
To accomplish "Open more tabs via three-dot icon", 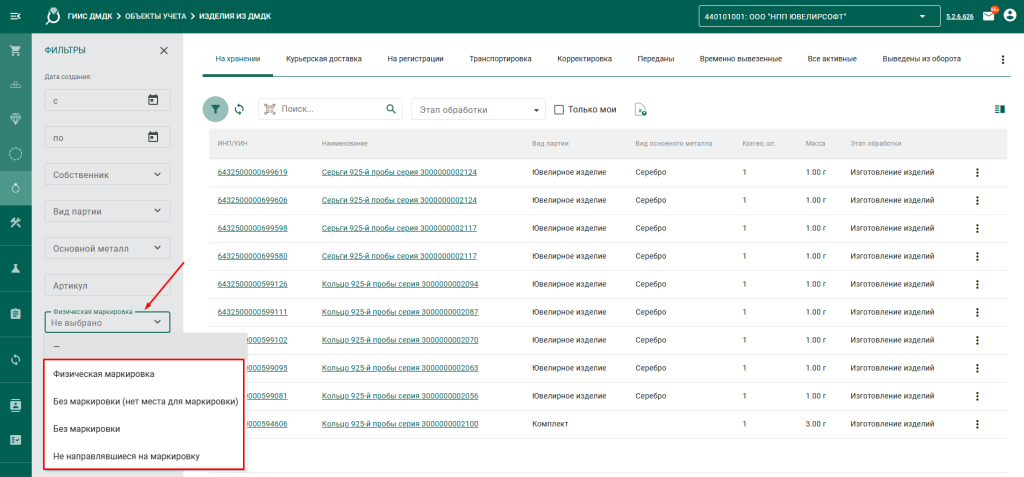I will pos(1003,59).
